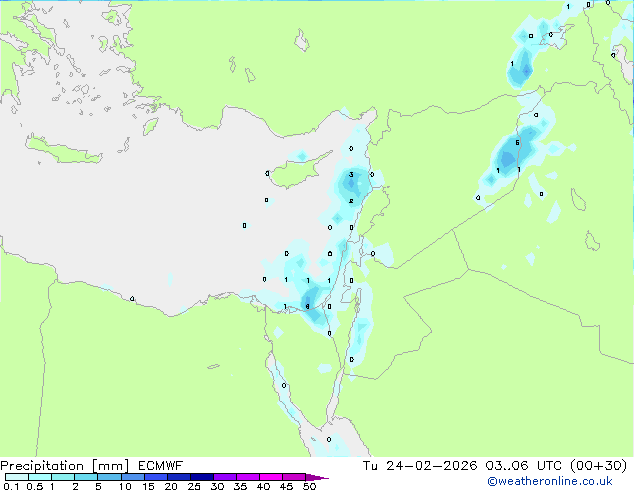Choose the 15–20 mm blue legend swatch
Image resolution: width=634 pixels, height=490 pixels.
(x=155, y=477)
